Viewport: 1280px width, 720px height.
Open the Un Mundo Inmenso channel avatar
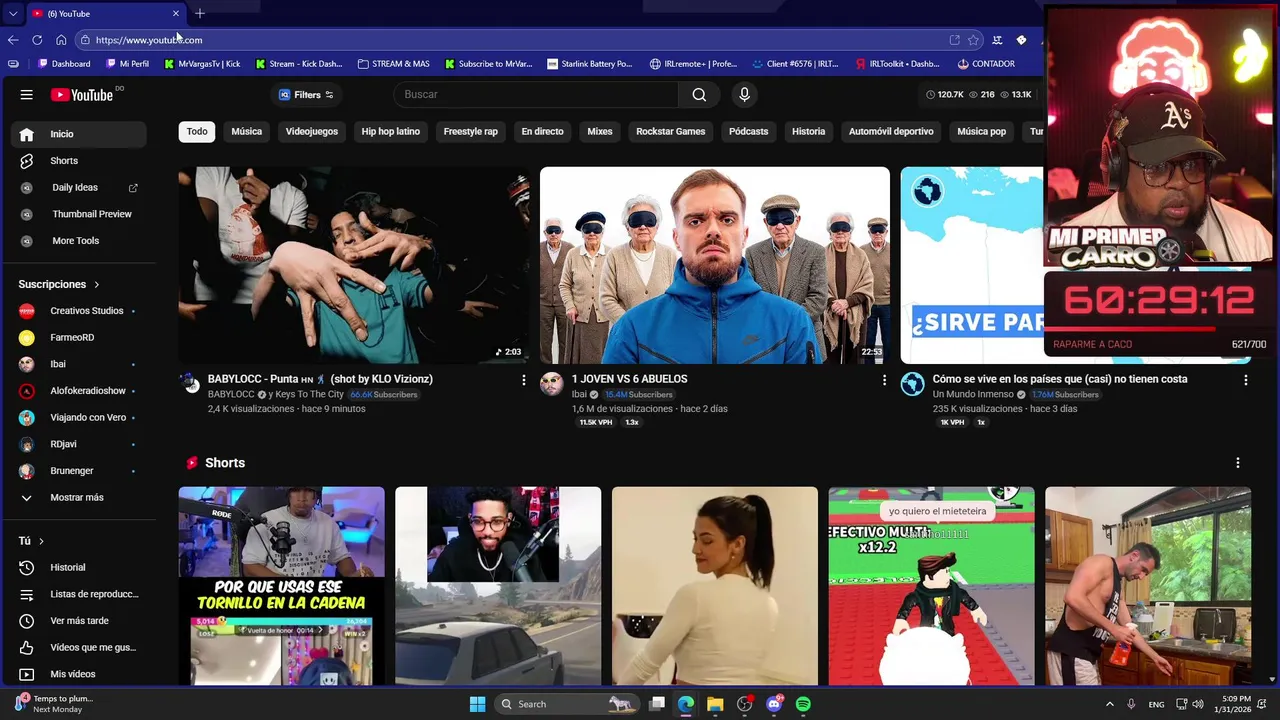click(x=912, y=384)
